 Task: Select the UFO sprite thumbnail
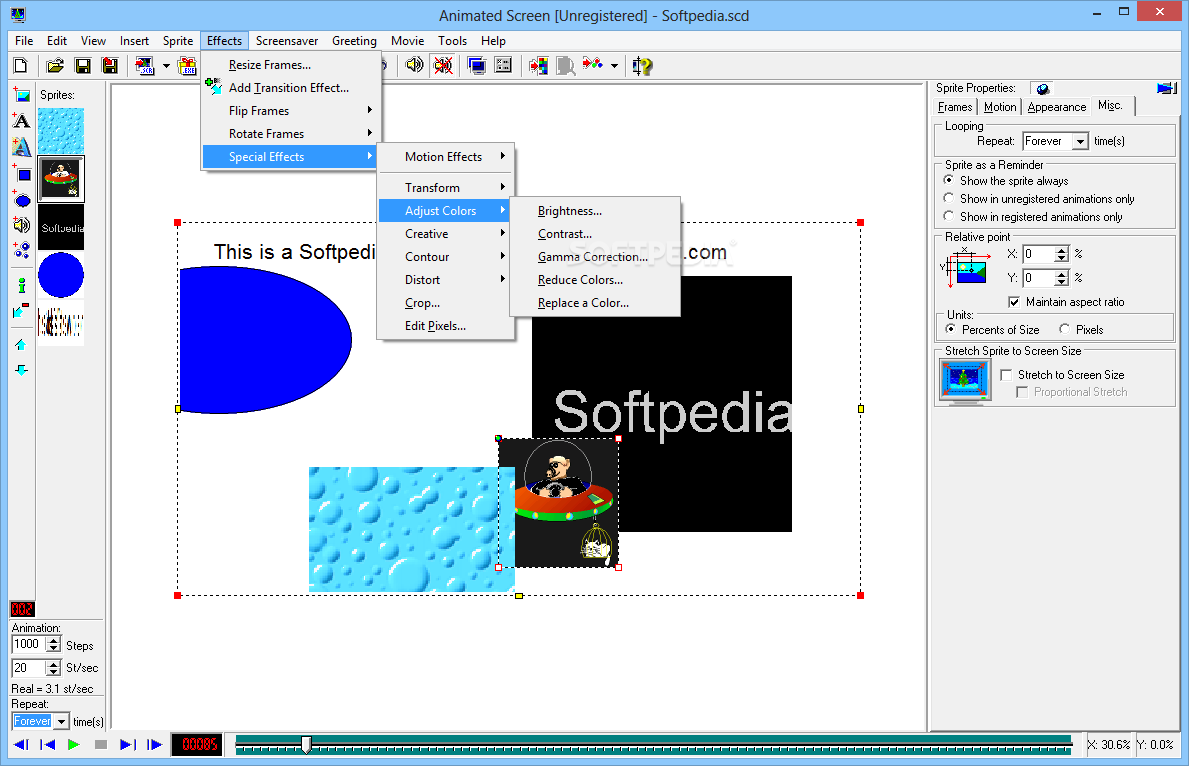(61, 179)
